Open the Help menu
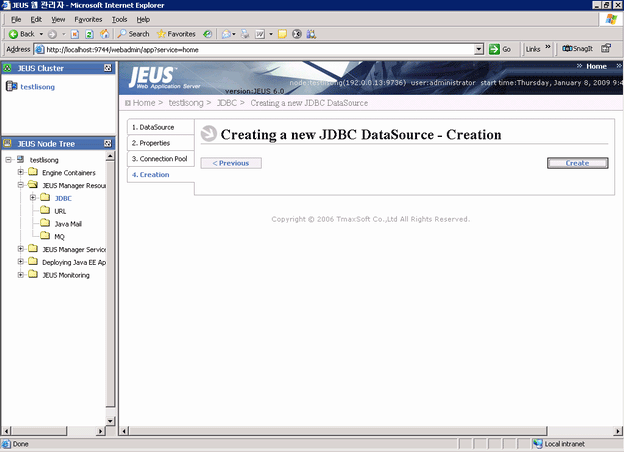Viewport: 624px width, 452px height. tap(143, 19)
